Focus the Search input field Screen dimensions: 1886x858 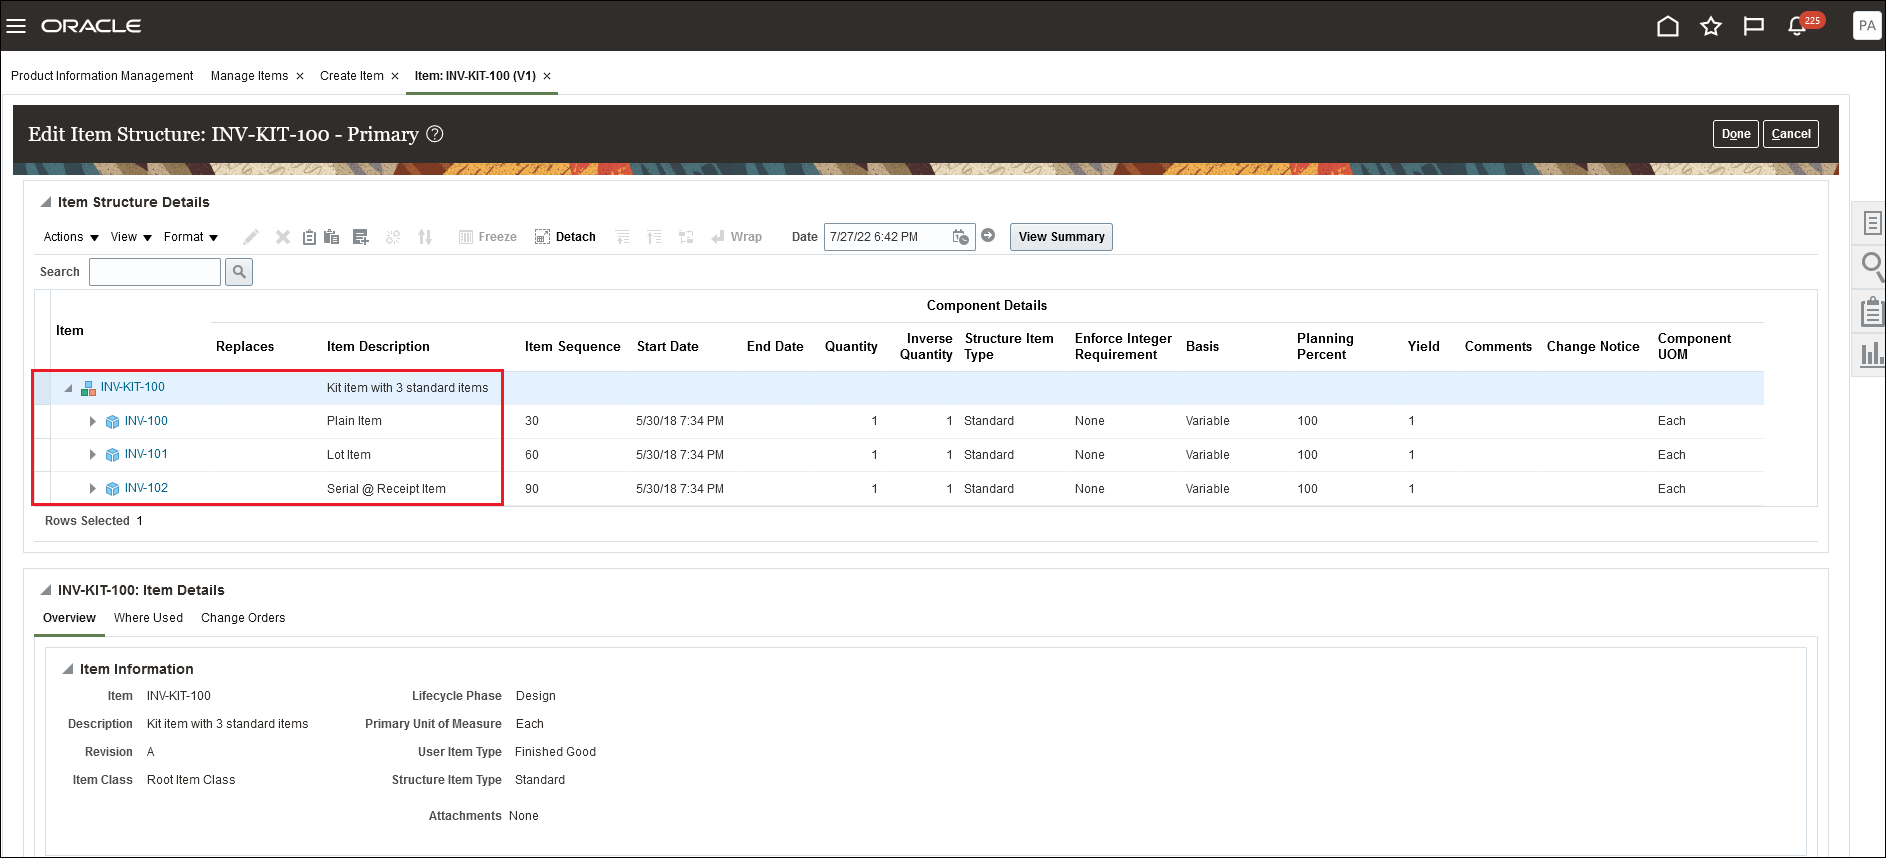pos(155,272)
